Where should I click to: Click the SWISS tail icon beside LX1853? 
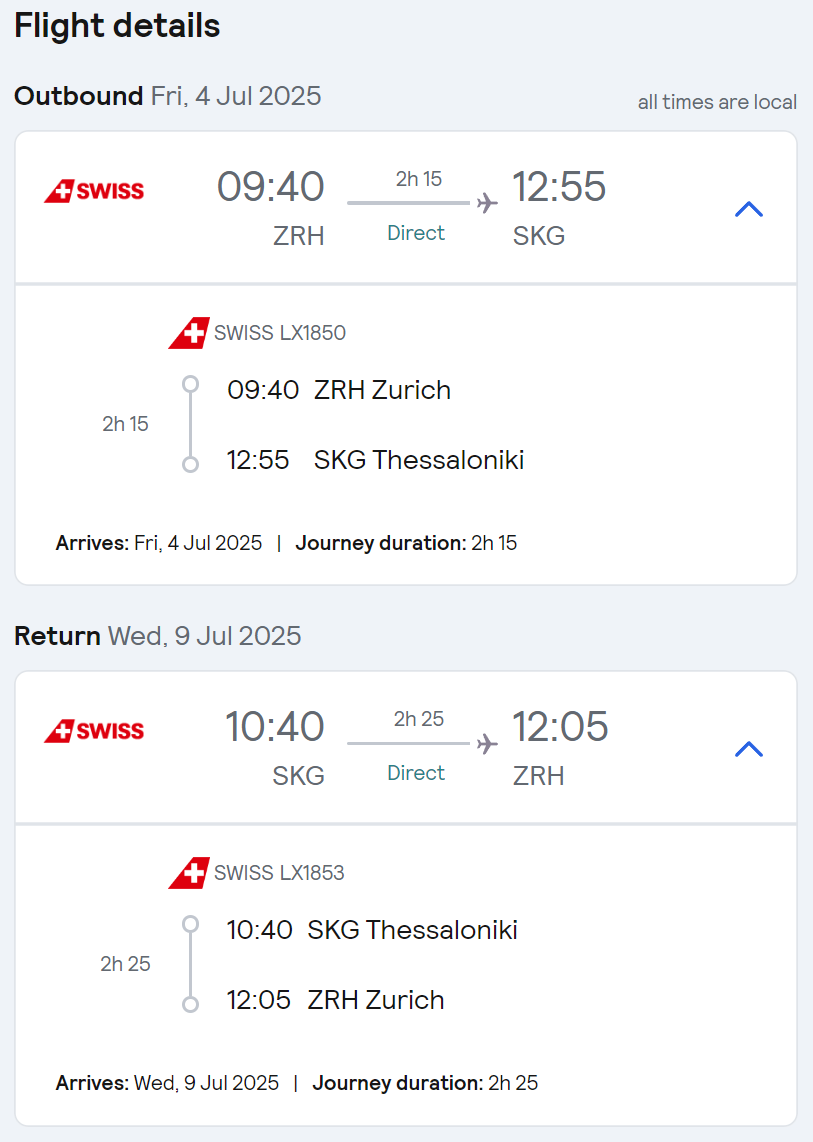189,873
